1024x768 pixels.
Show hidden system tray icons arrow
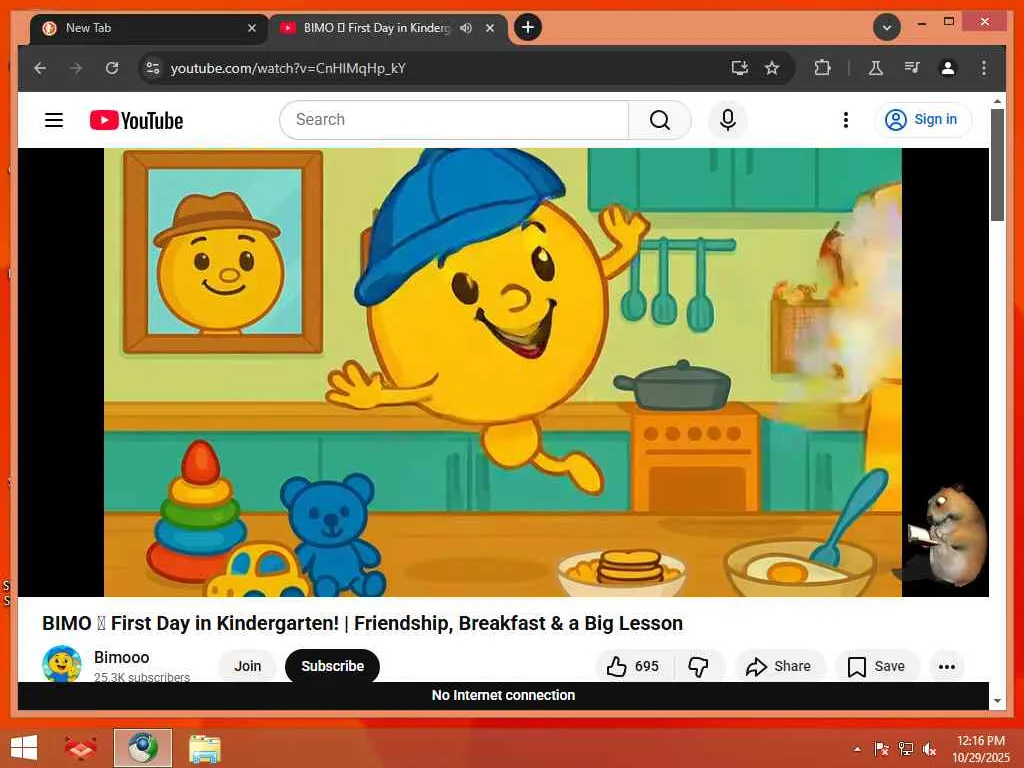point(857,749)
